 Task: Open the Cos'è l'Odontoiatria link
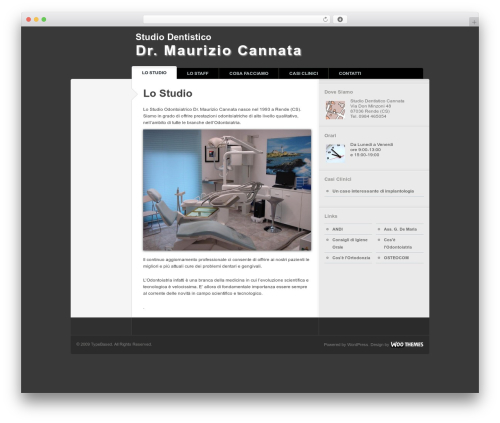398,243
